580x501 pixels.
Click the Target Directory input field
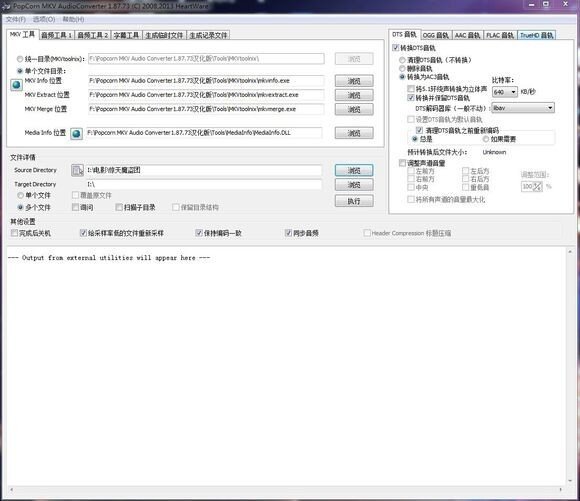[x=204, y=184]
